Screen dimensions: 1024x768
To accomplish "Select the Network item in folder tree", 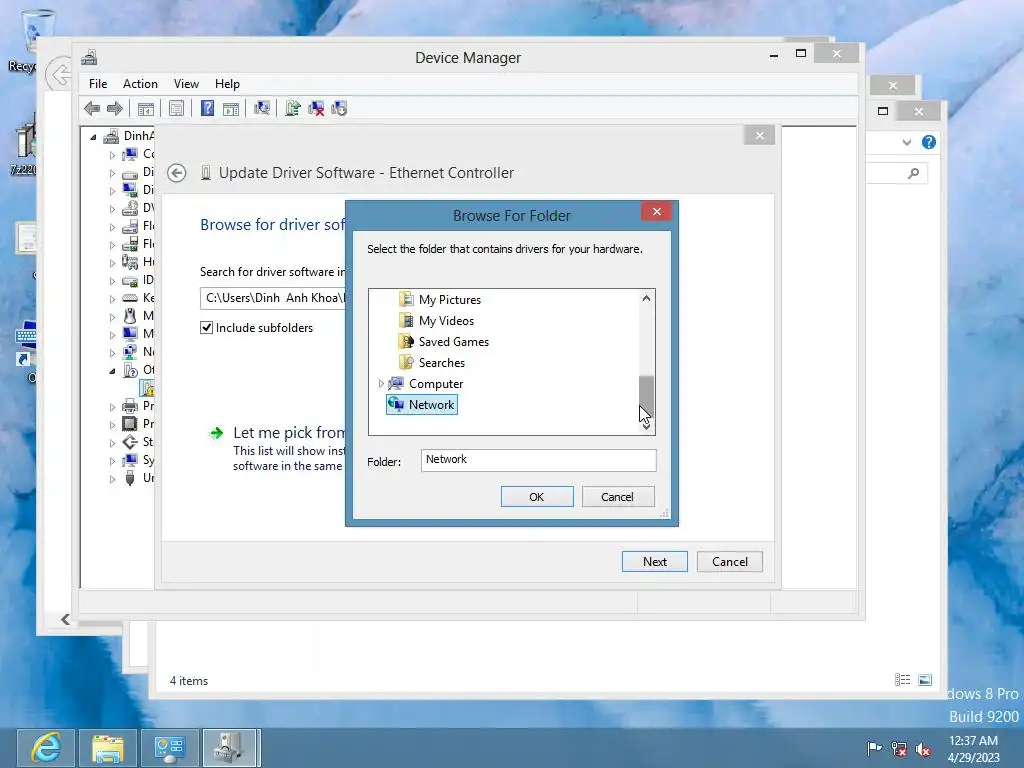I will [422, 405].
